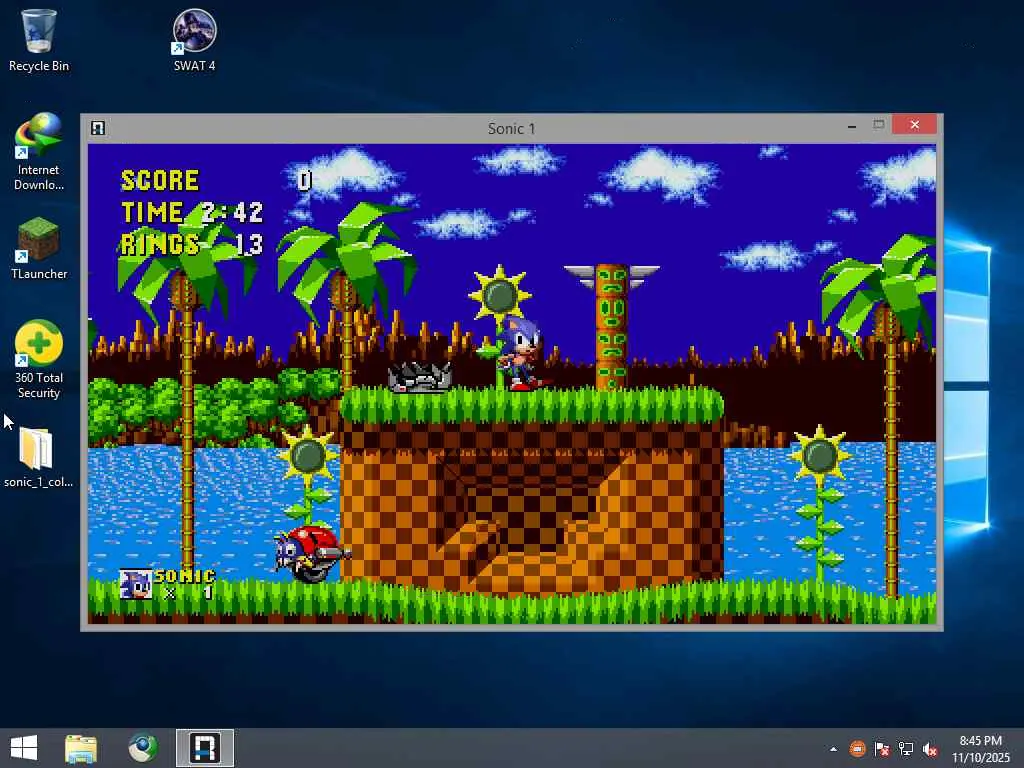Click the Sonic 1 window app icon
This screenshot has height=768, width=1024.
98,128
